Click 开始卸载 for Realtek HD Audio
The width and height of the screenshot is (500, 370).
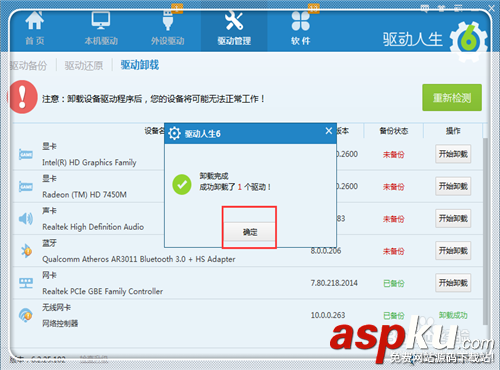tap(453, 218)
